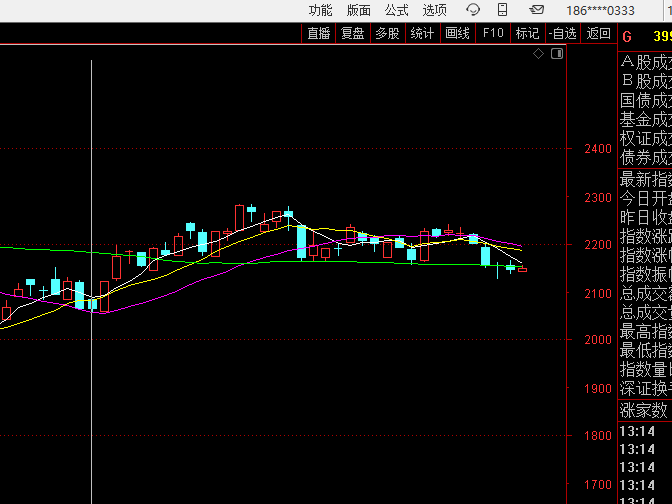Viewport: 672px width, 504px height.
Task: Open the 选项 menu
Action: tap(434, 10)
